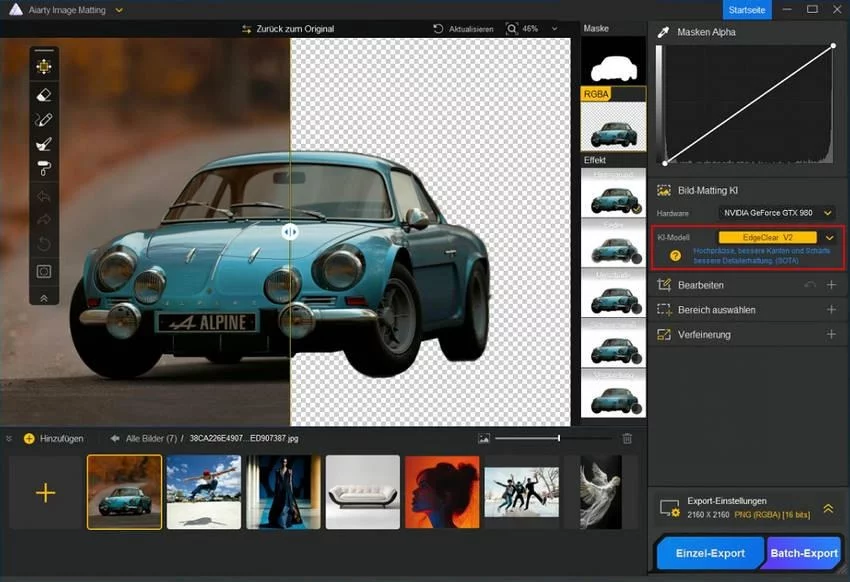Click the yellow help question mark icon
This screenshot has height=582, width=850.
(675, 256)
